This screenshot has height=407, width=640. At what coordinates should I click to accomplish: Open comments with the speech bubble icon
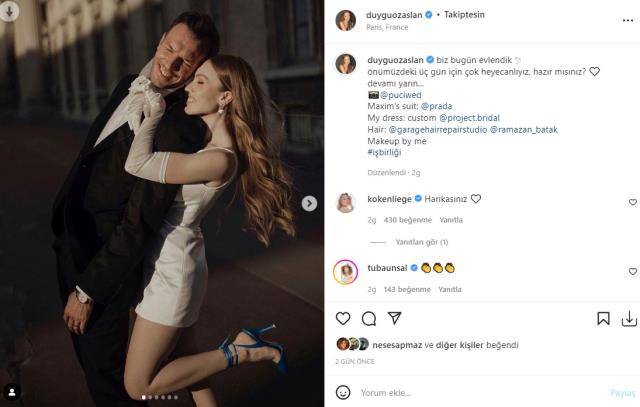tap(369, 318)
